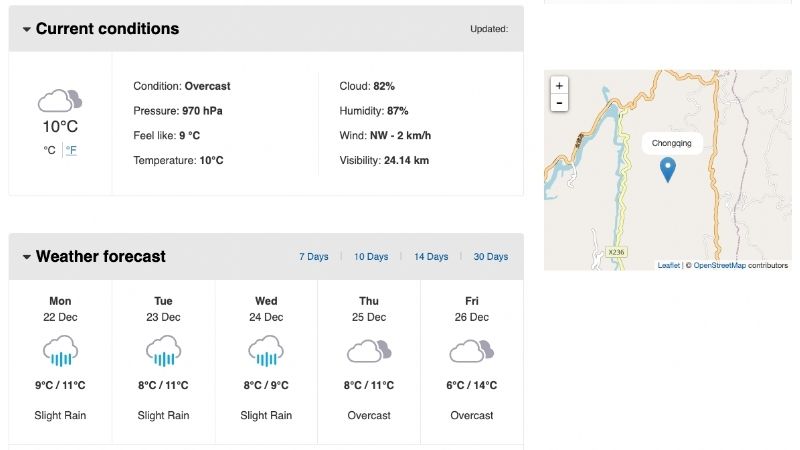Click the current conditions overcast cloud icon
The width and height of the screenshot is (800, 450).
(x=59, y=100)
